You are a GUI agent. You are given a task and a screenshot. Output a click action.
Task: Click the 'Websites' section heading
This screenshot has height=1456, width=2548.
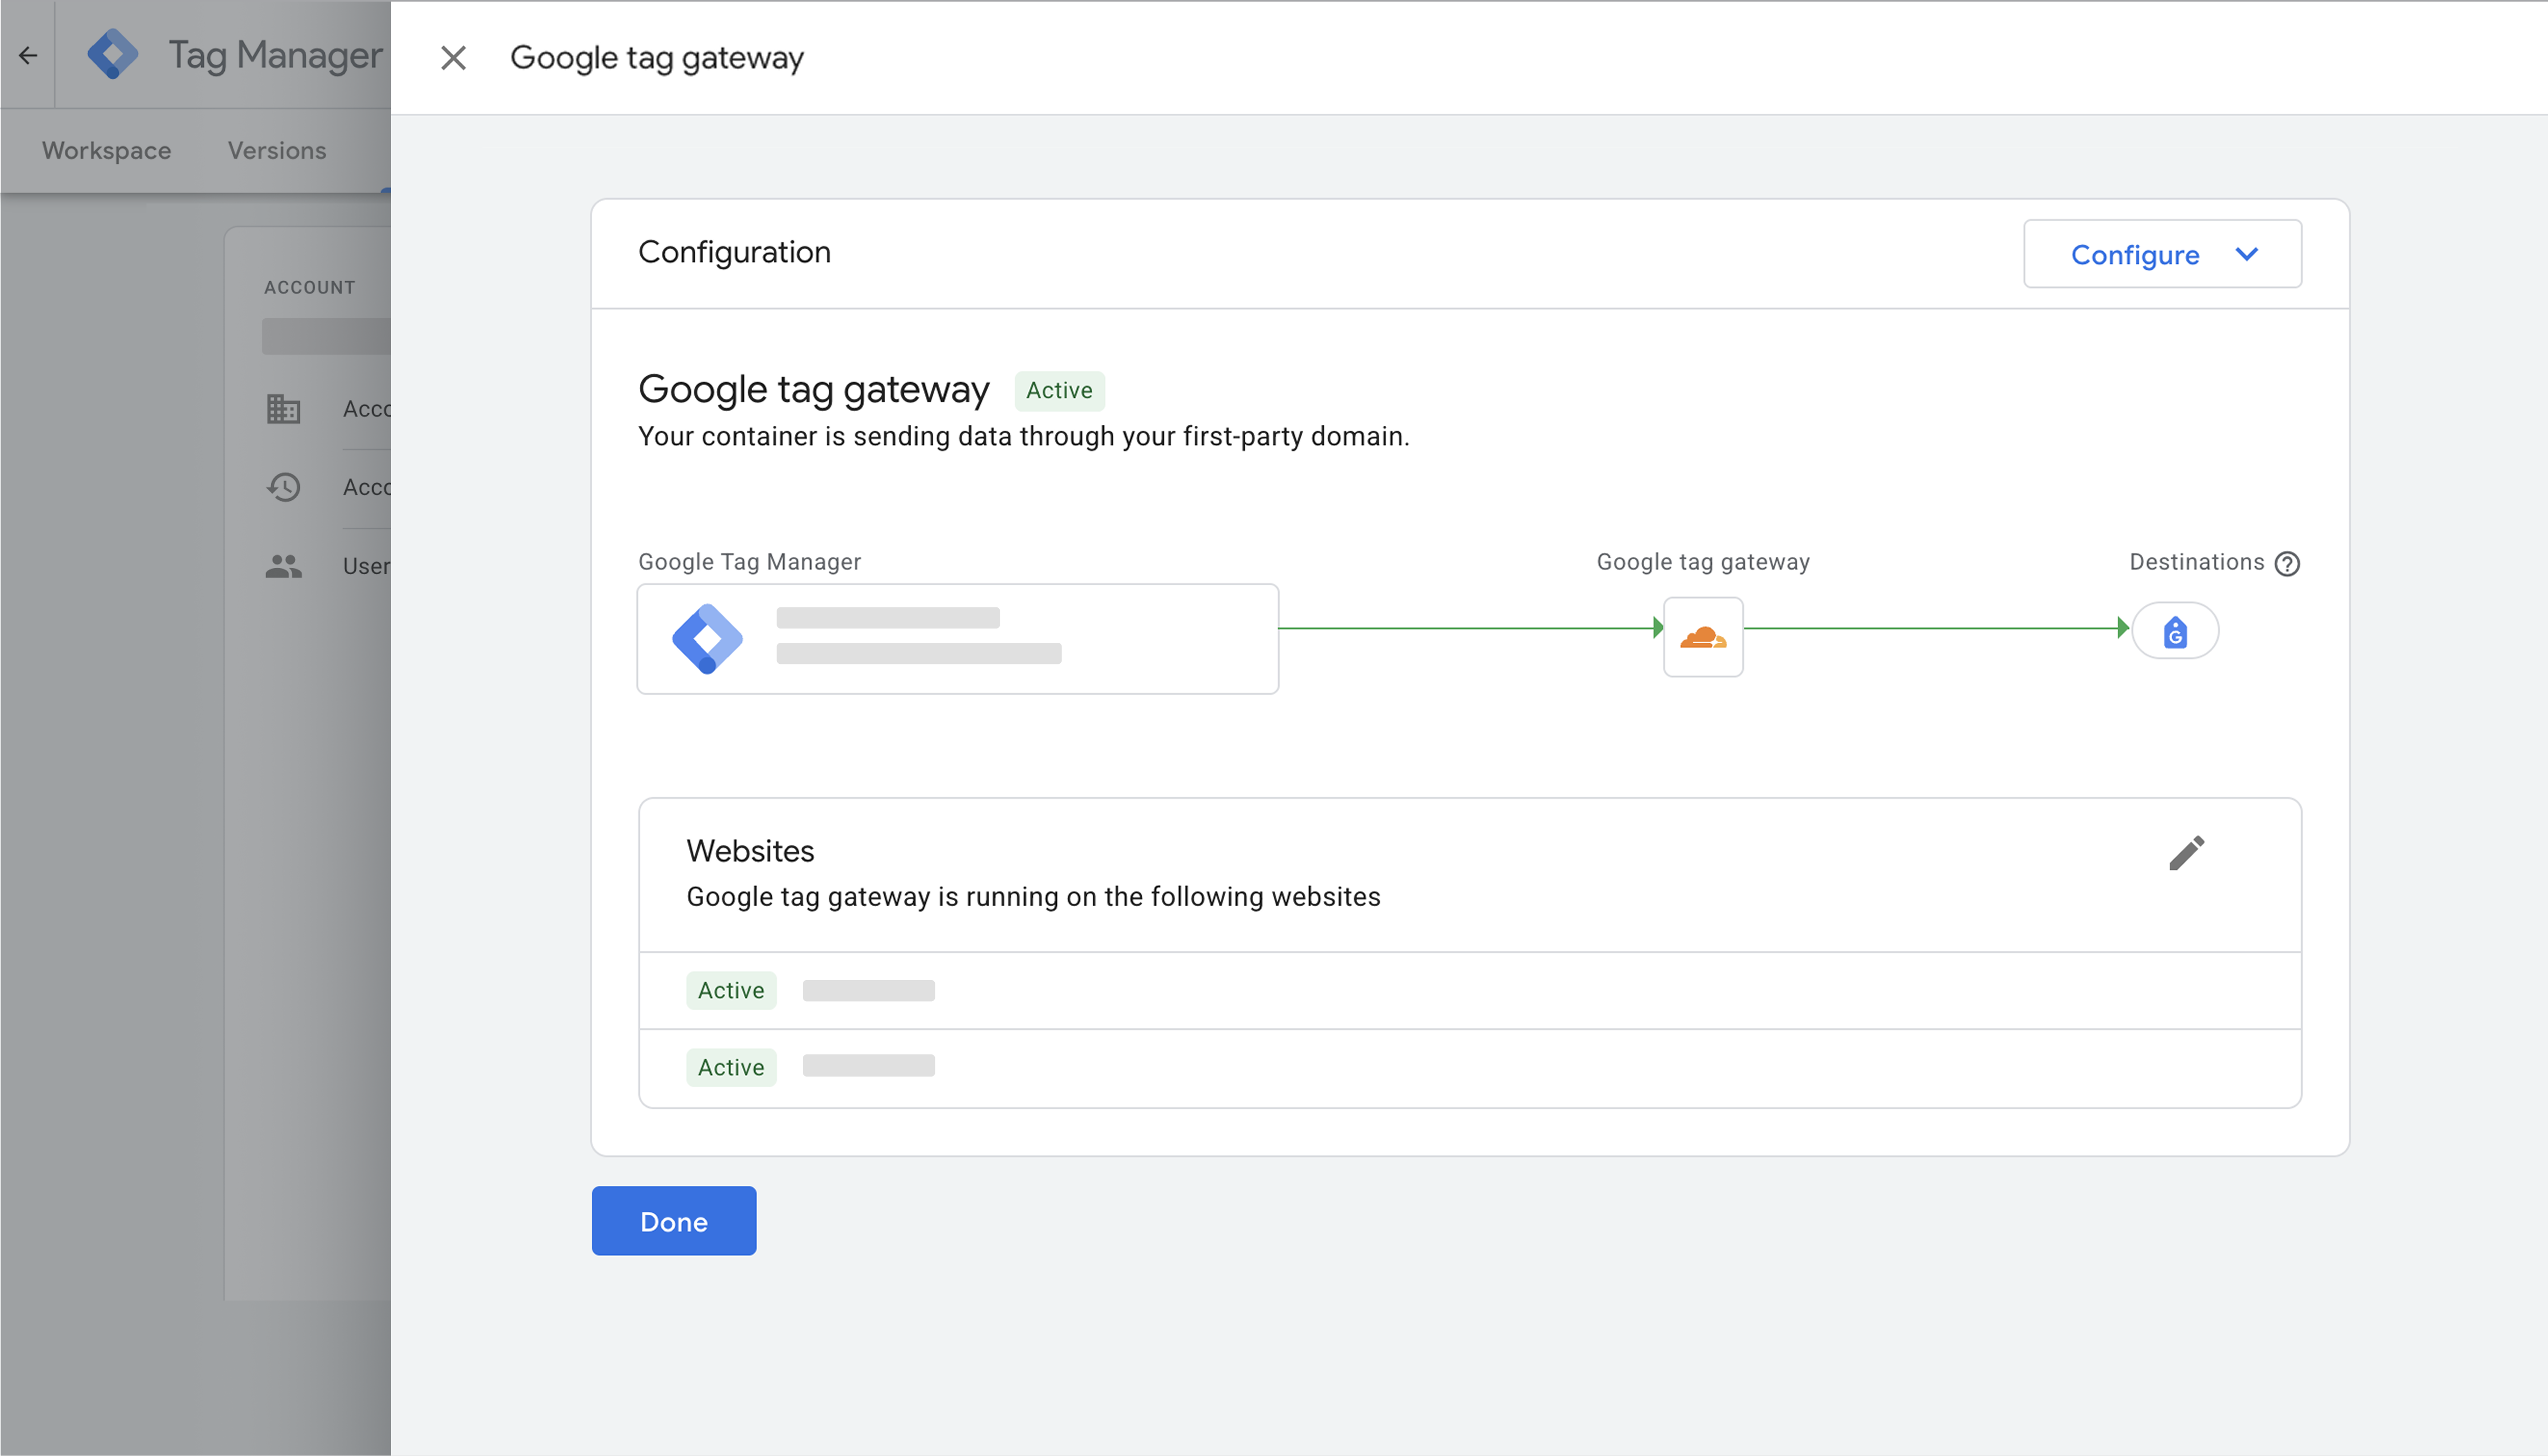coord(750,851)
